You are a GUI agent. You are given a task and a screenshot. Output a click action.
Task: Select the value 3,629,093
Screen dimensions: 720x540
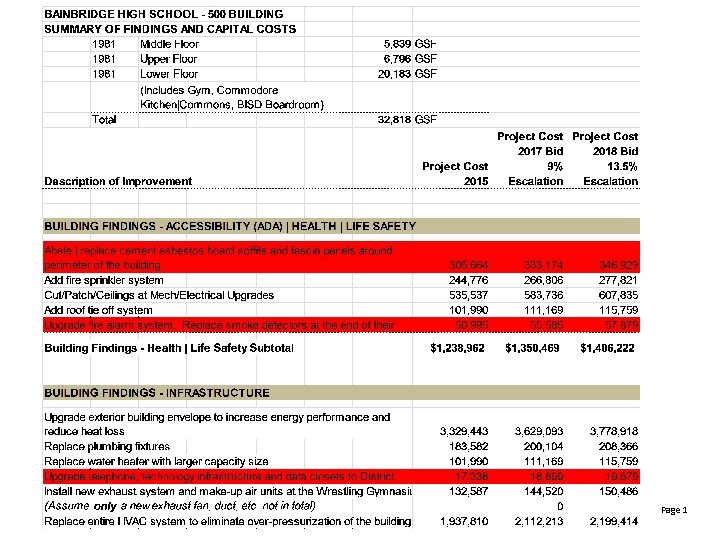[x=539, y=431]
